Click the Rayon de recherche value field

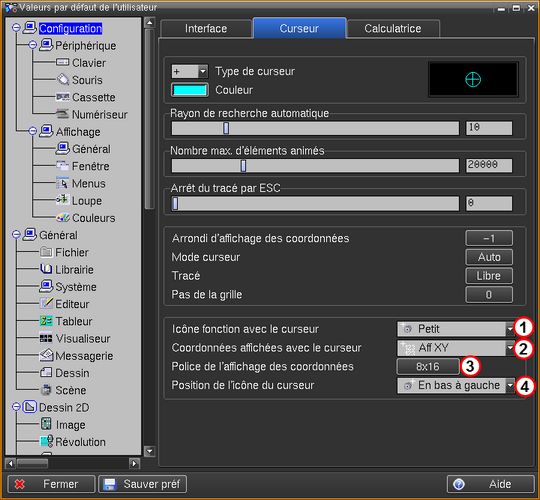489,128
